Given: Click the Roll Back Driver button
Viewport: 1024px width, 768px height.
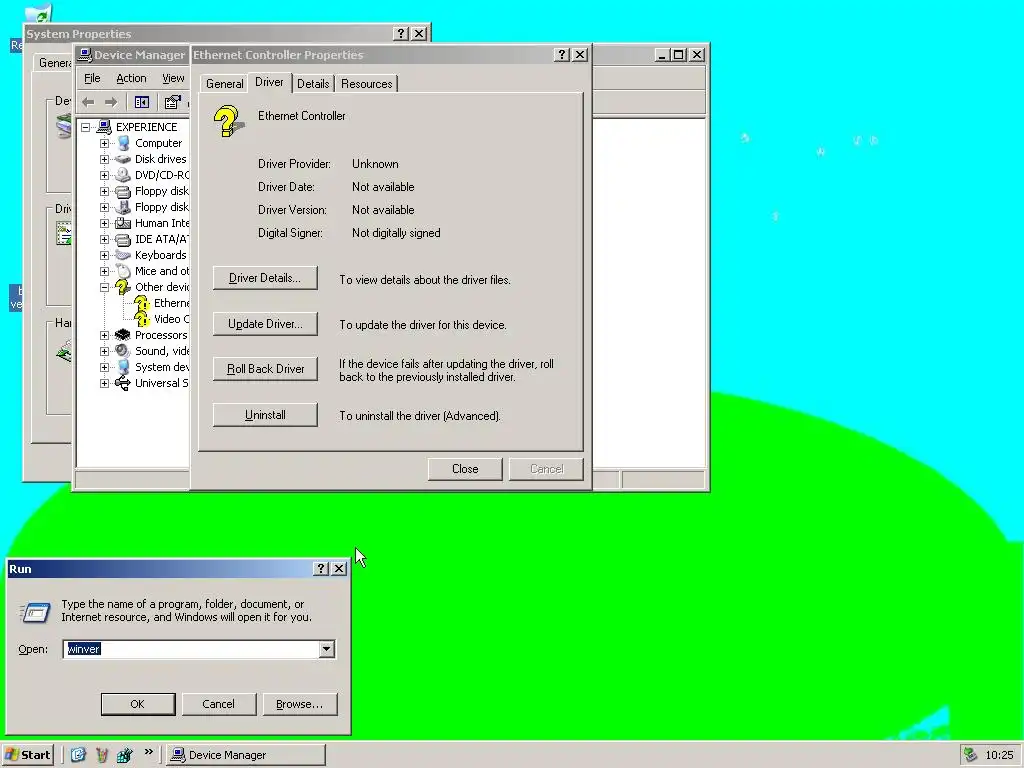Looking at the screenshot, I should click(x=265, y=369).
